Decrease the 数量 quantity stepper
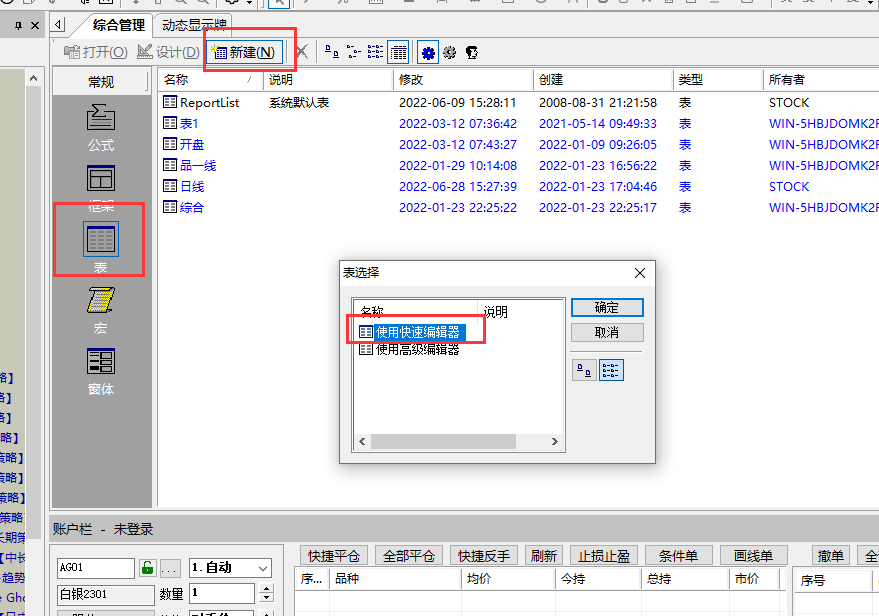 coord(267,598)
